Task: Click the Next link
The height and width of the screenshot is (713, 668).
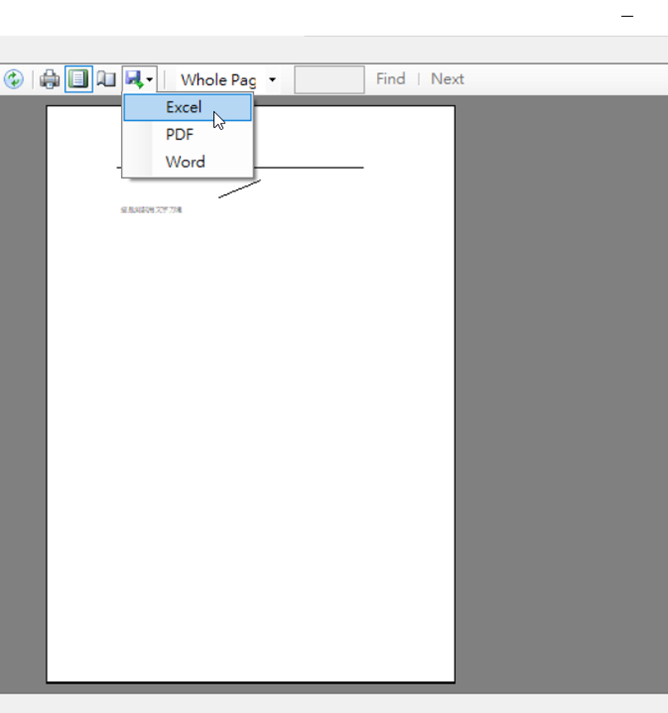Action: [x=447, y=79]
